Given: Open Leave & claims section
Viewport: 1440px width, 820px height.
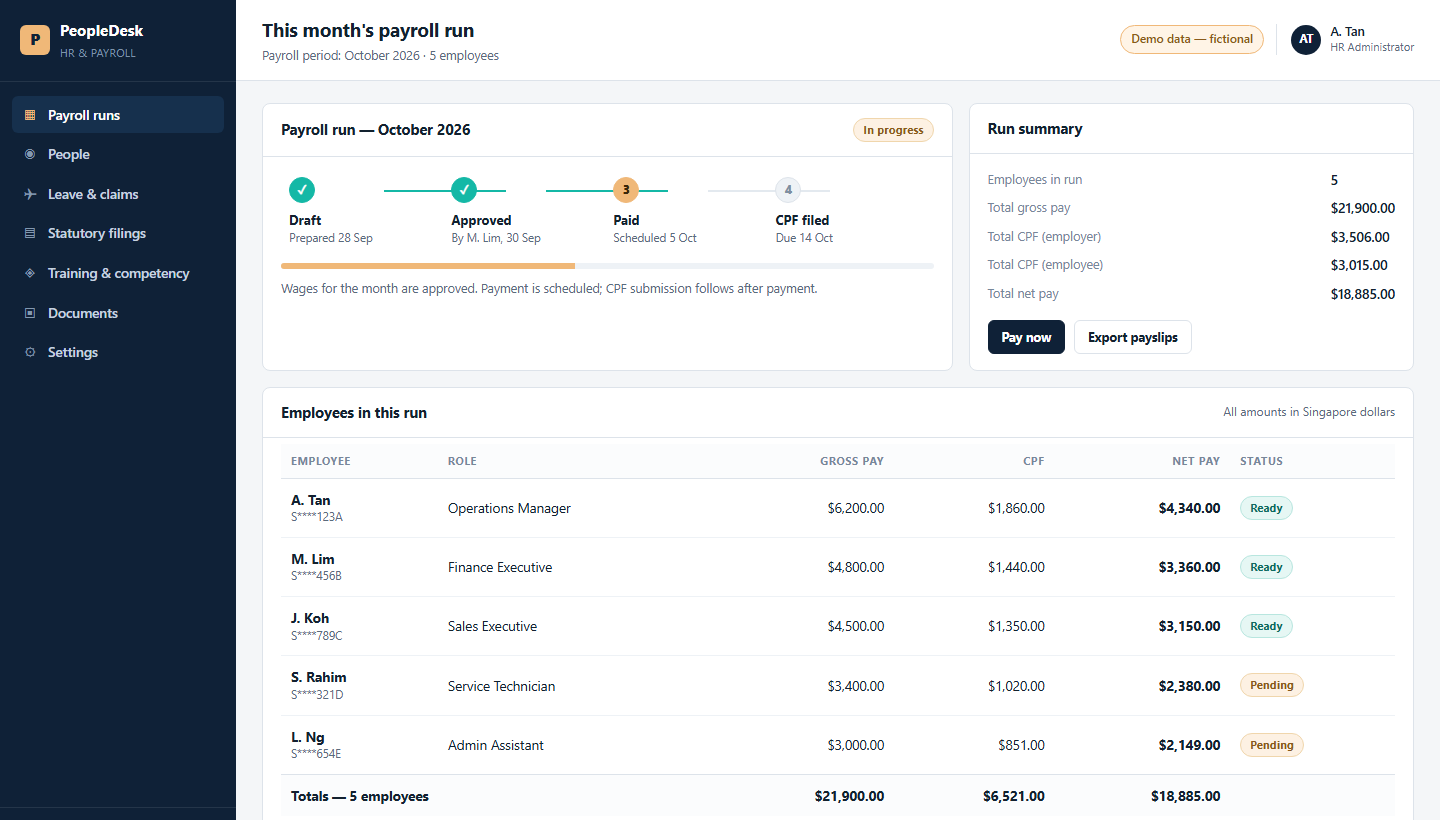Looking at the screenshot, I should (x=118, y=194).
